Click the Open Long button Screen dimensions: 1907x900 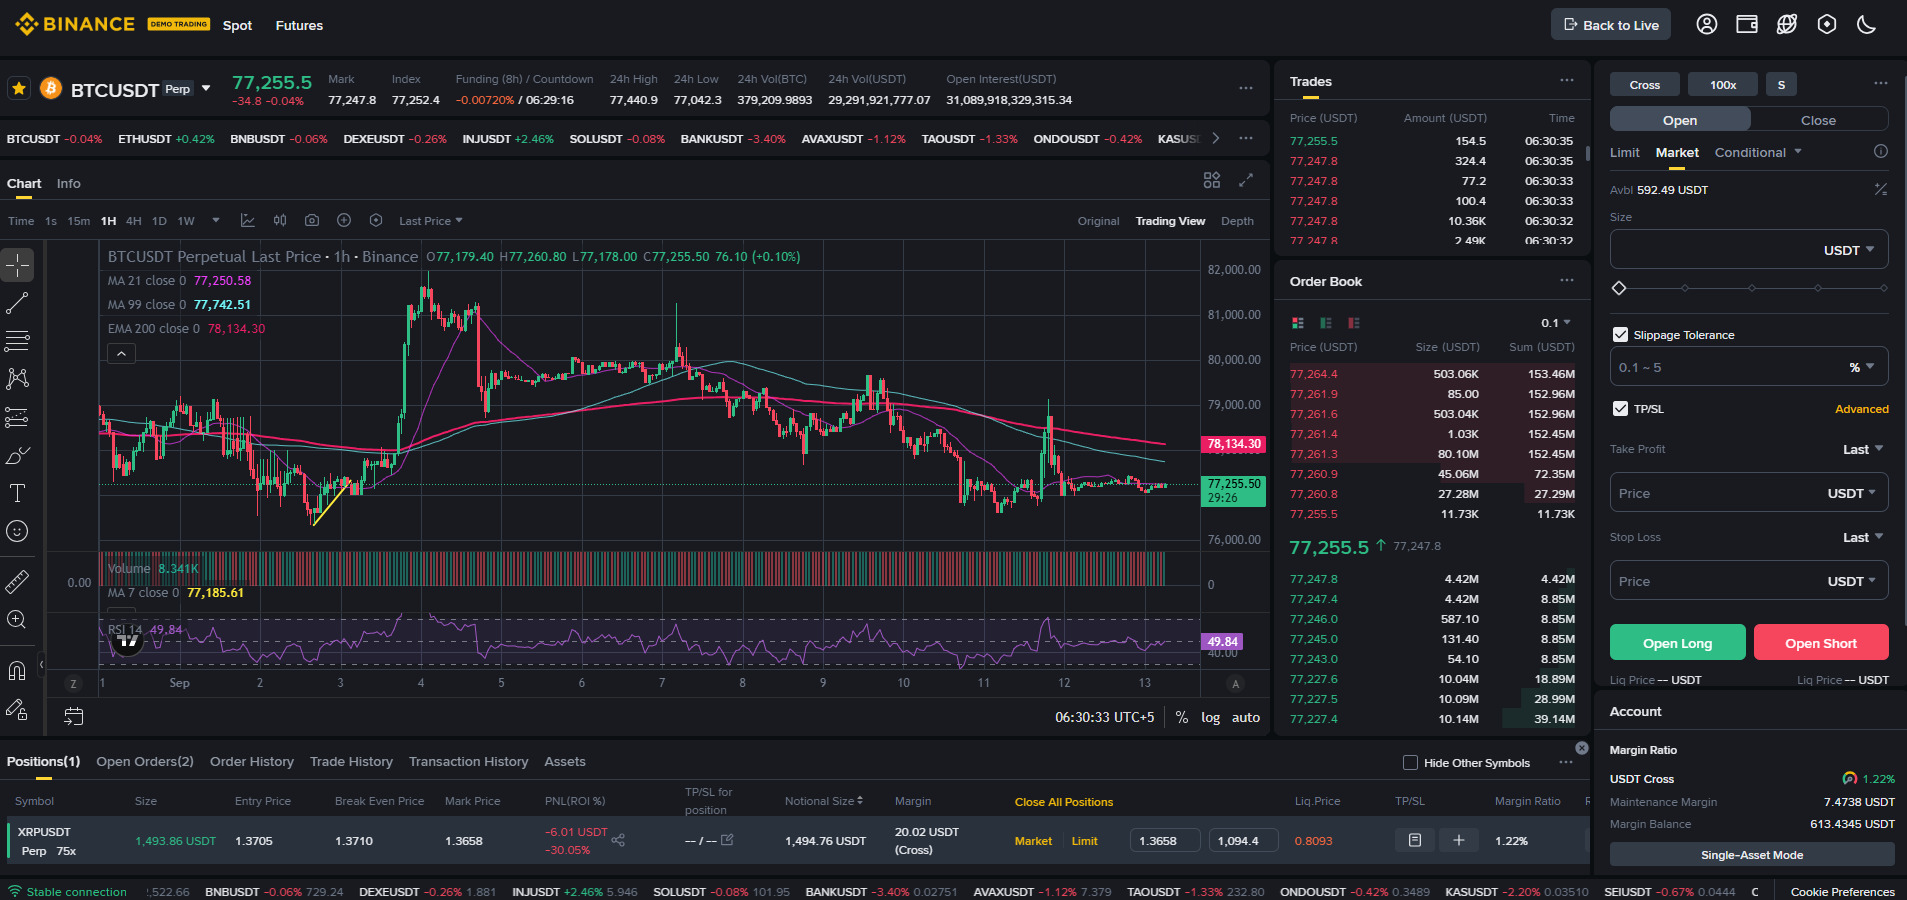click(x=1677, y=642)
